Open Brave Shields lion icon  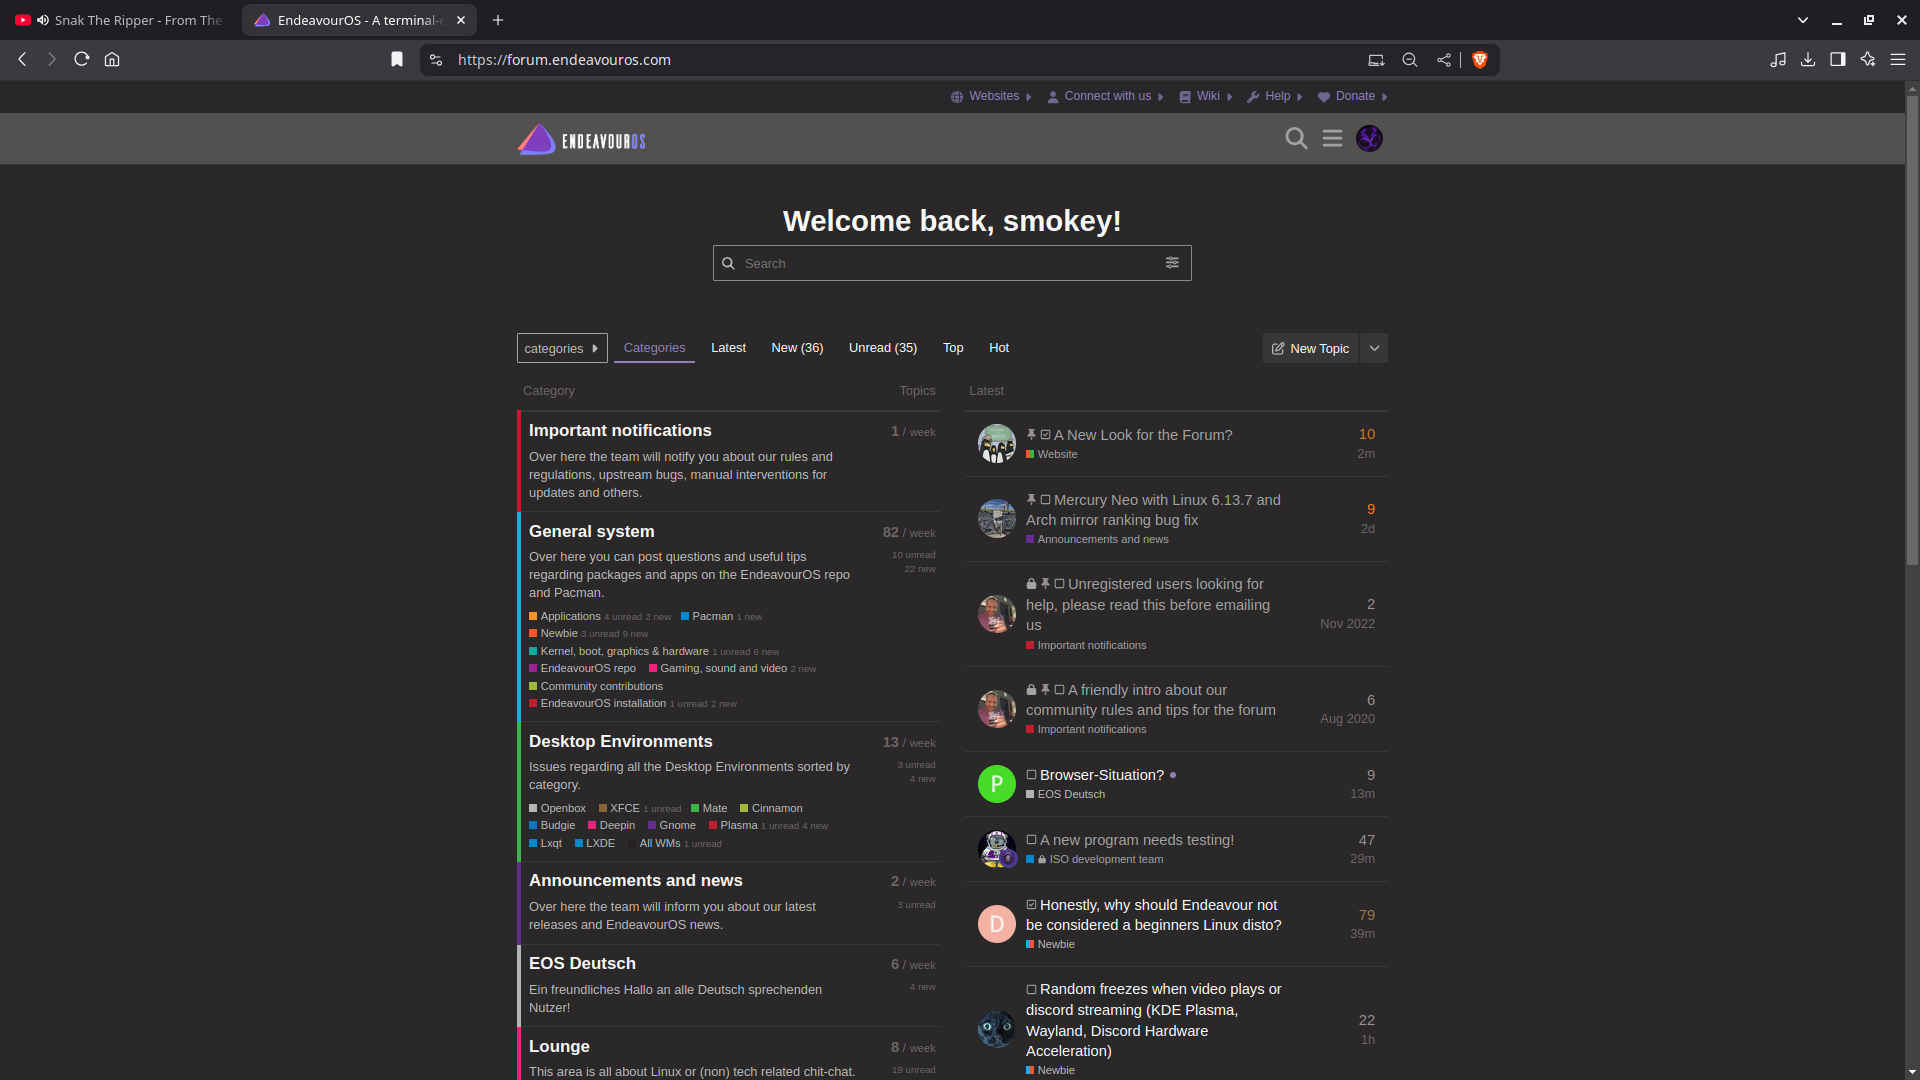(x=1480, y=60)
